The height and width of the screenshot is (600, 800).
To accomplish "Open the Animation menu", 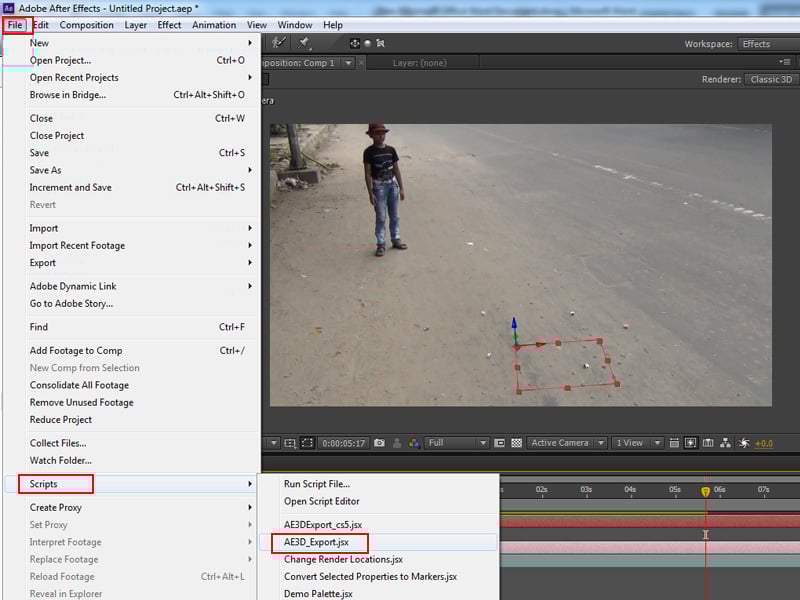I will click(214, 25).
